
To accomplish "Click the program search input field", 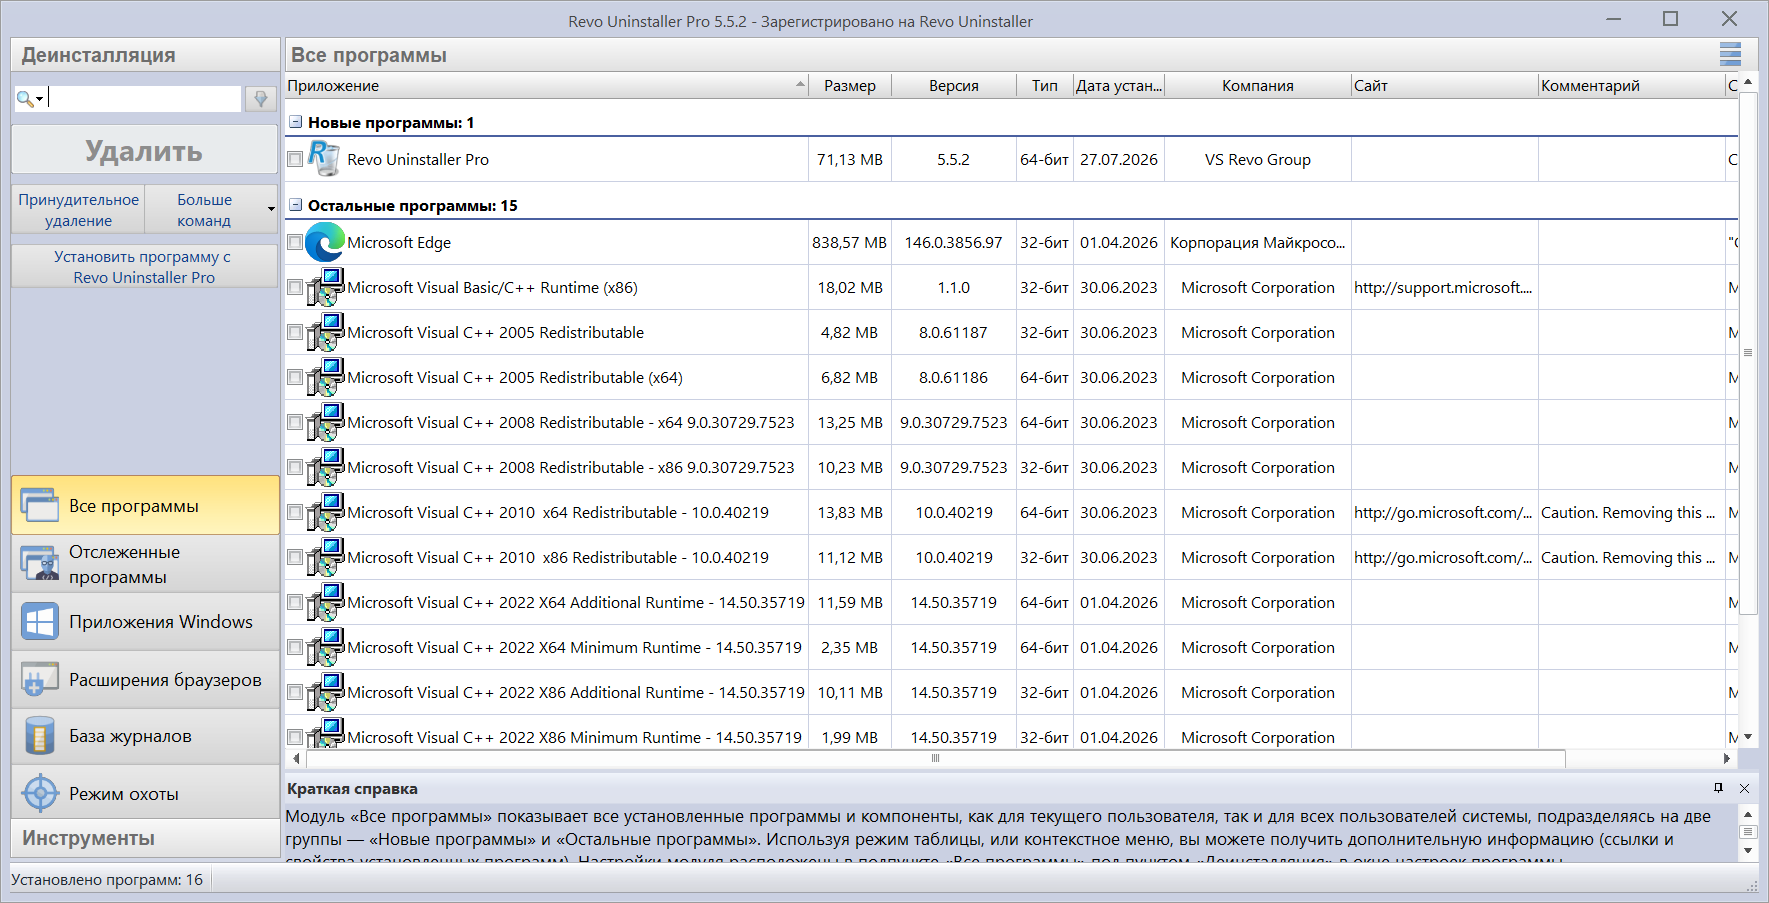I will point(144,98).
